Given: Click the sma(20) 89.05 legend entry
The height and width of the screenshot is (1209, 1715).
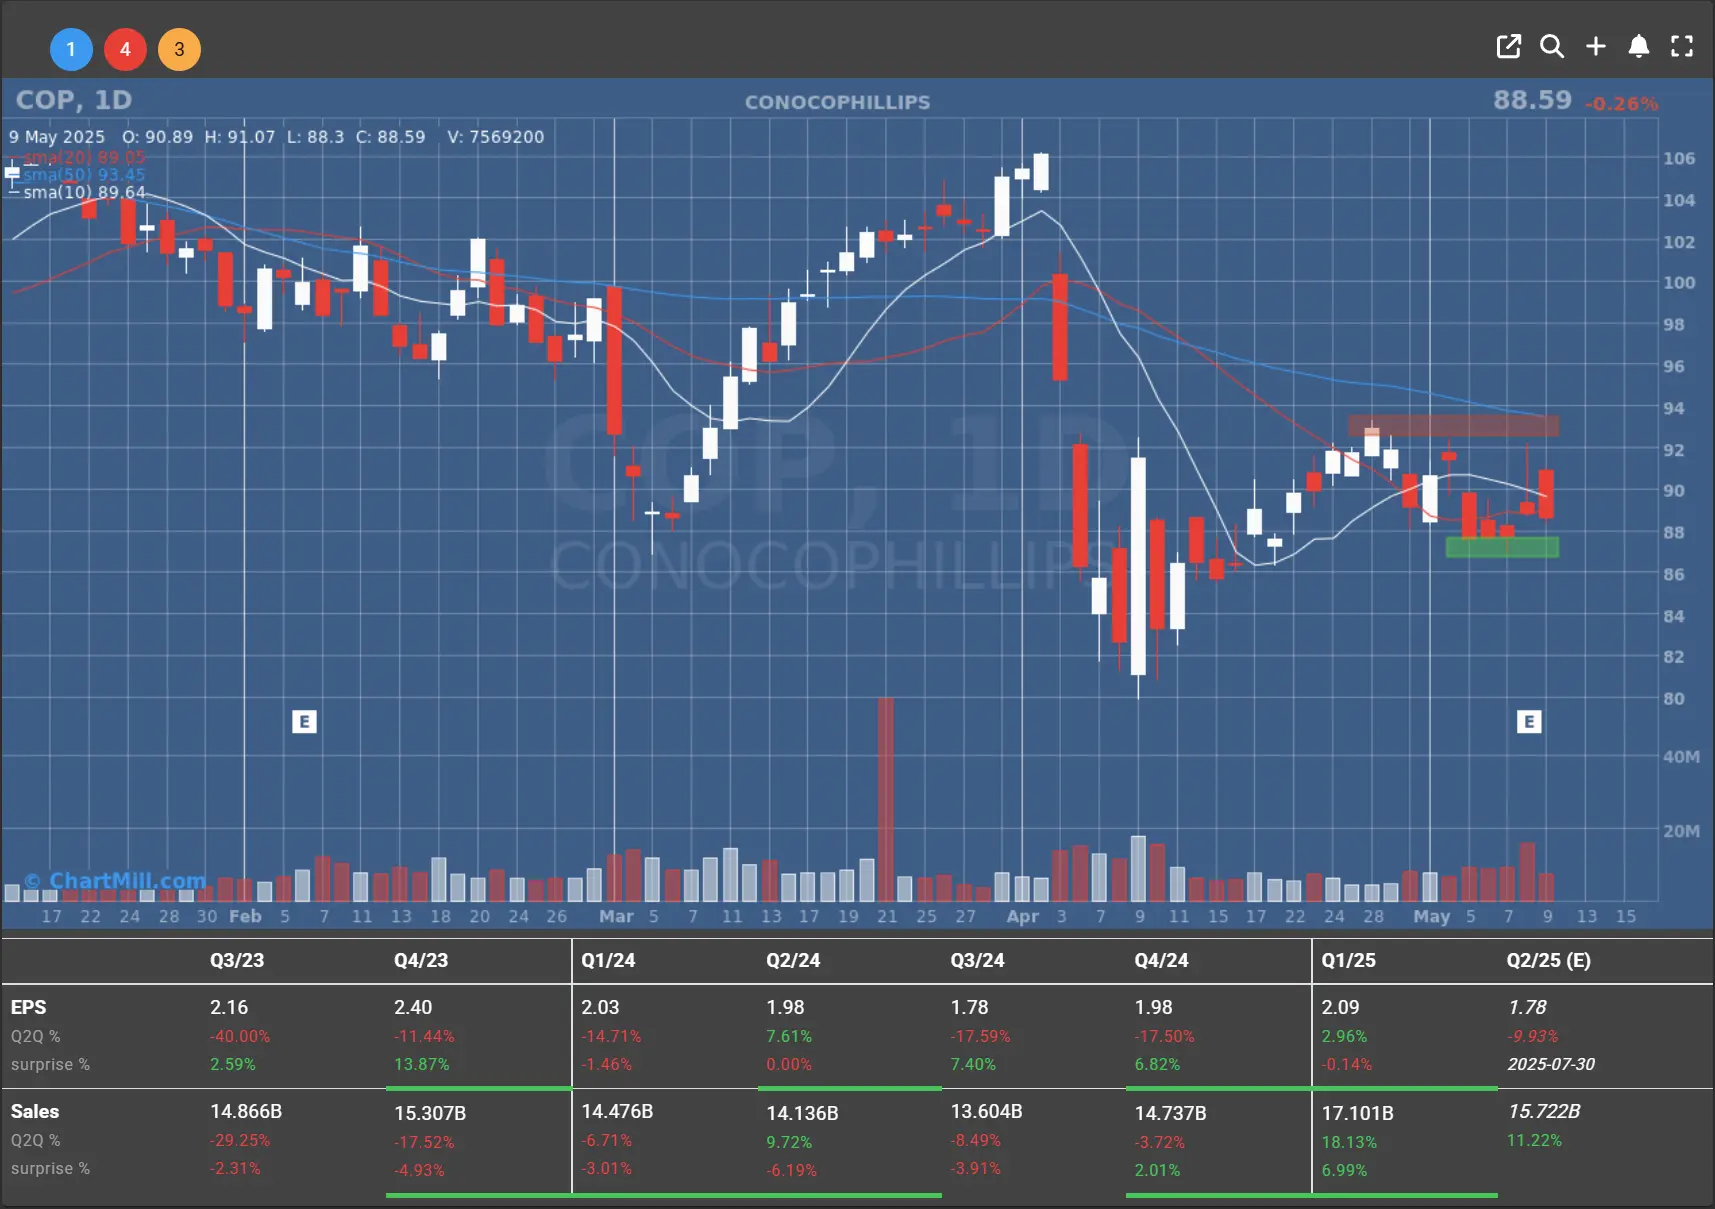Looking at the screenshot, I should [84, 157].
